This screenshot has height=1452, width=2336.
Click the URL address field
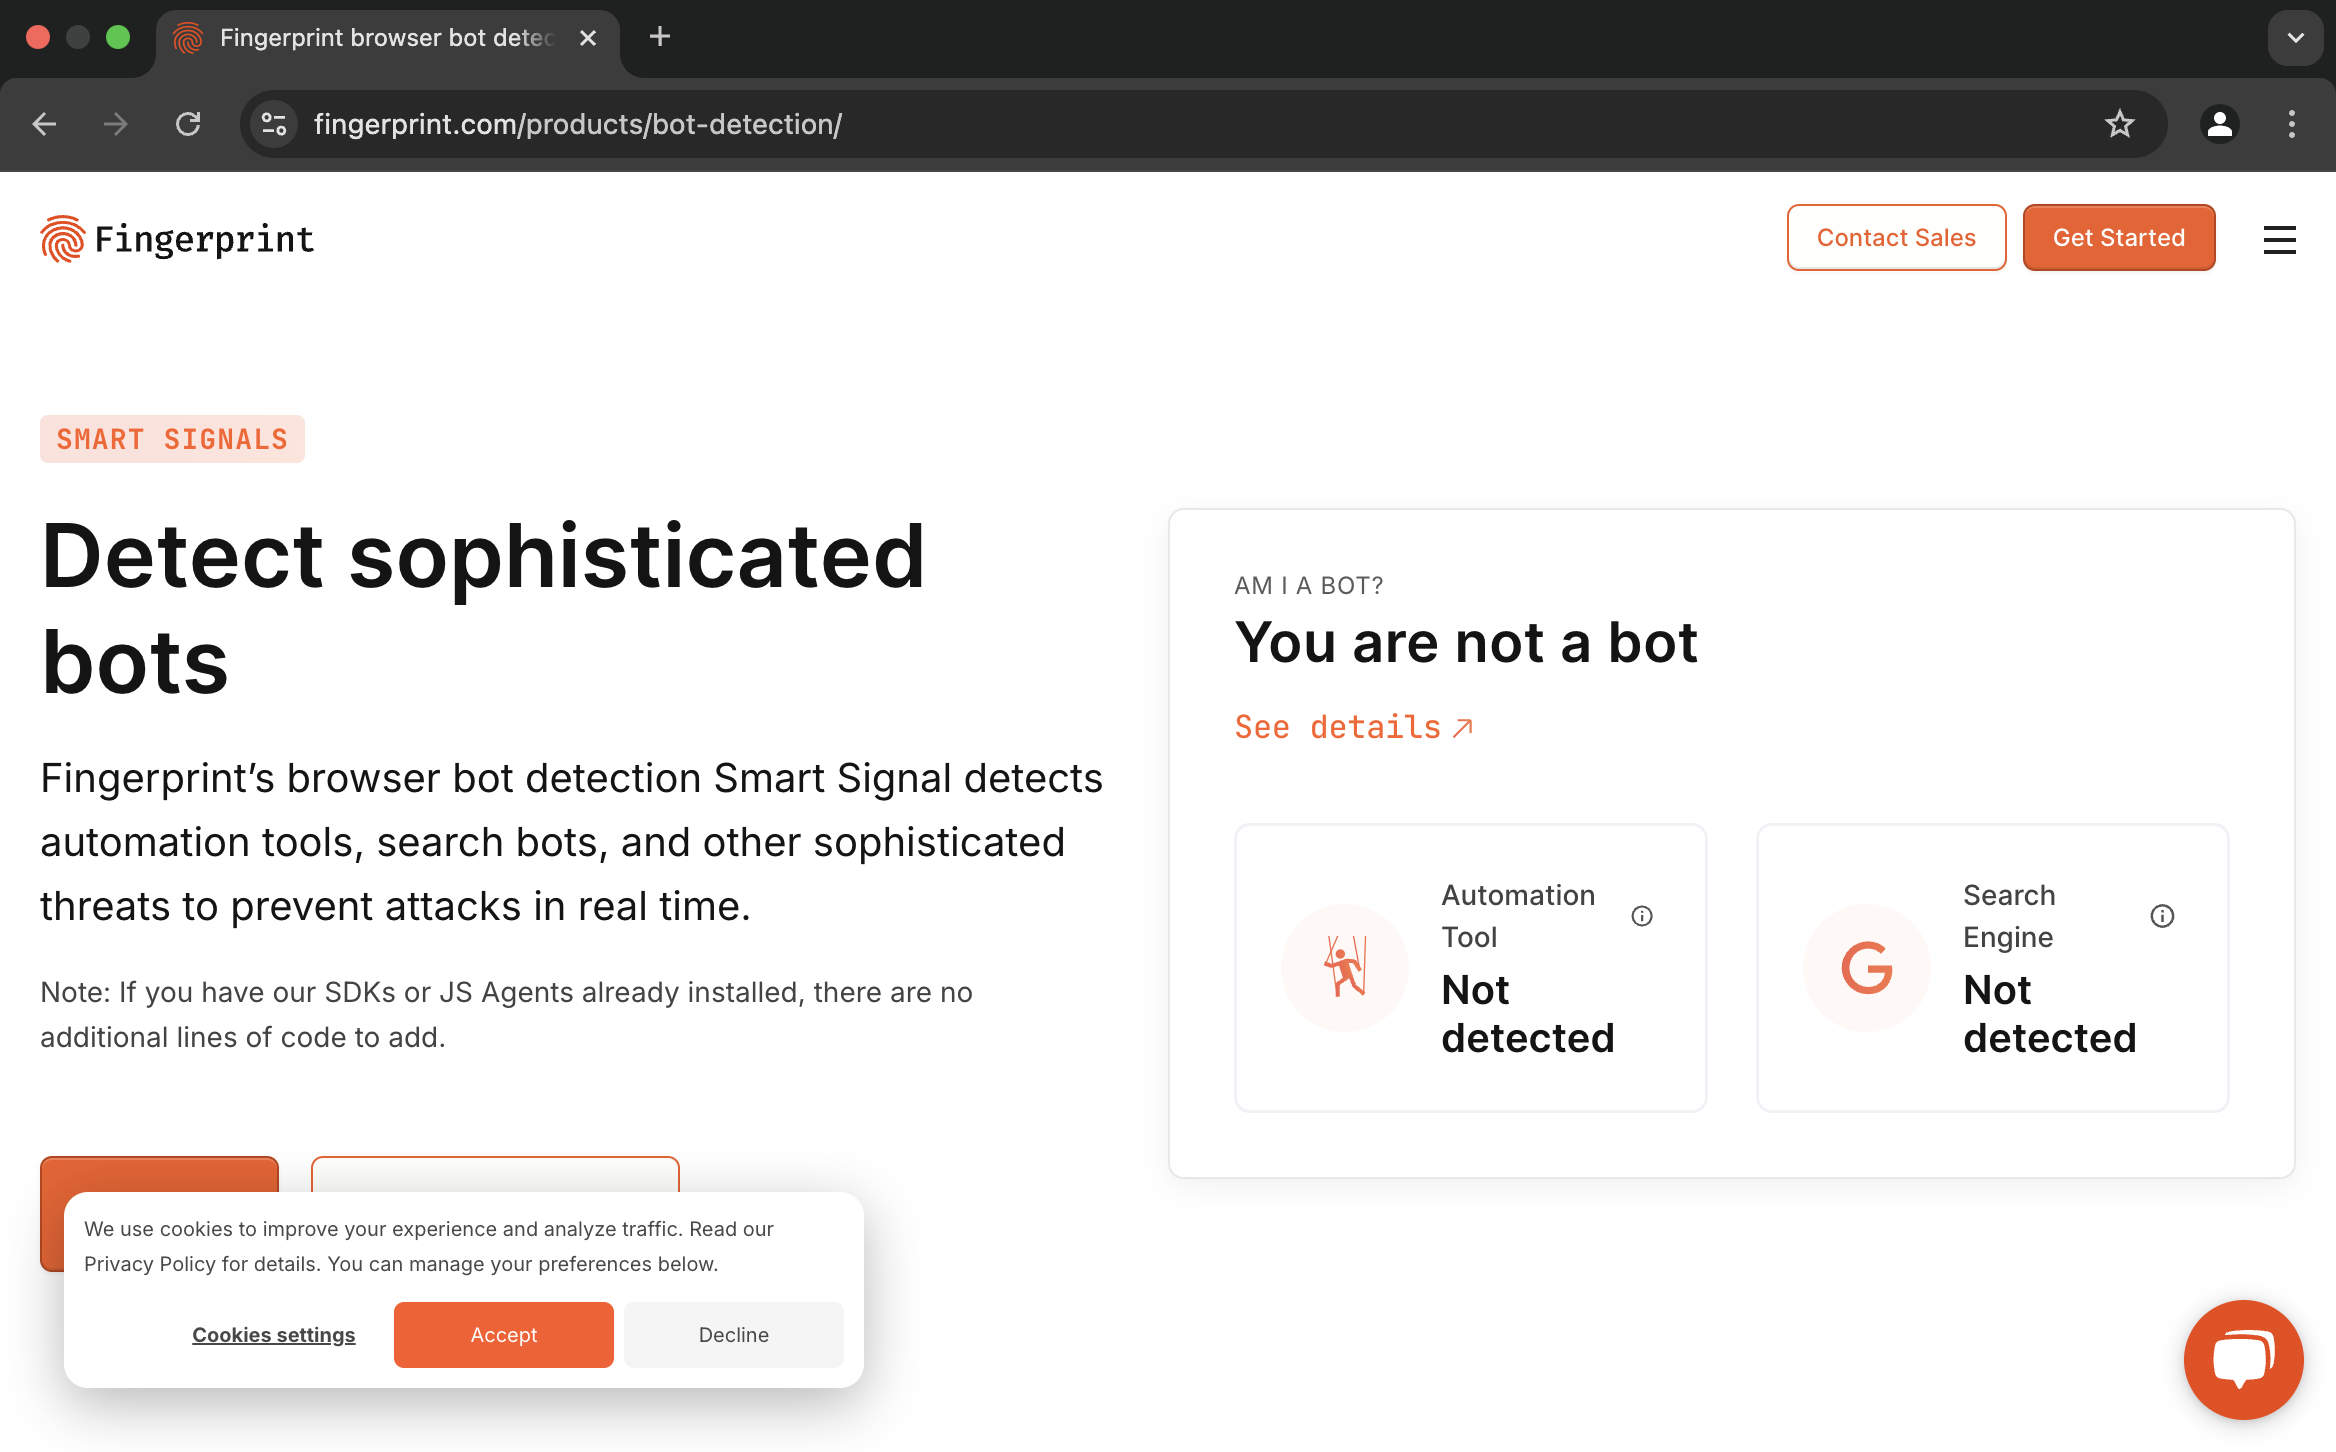(1100, 124)
